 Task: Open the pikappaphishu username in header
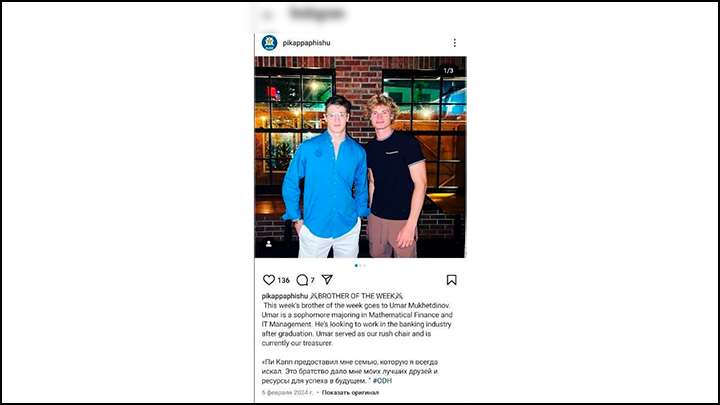[x=306, y=43]
